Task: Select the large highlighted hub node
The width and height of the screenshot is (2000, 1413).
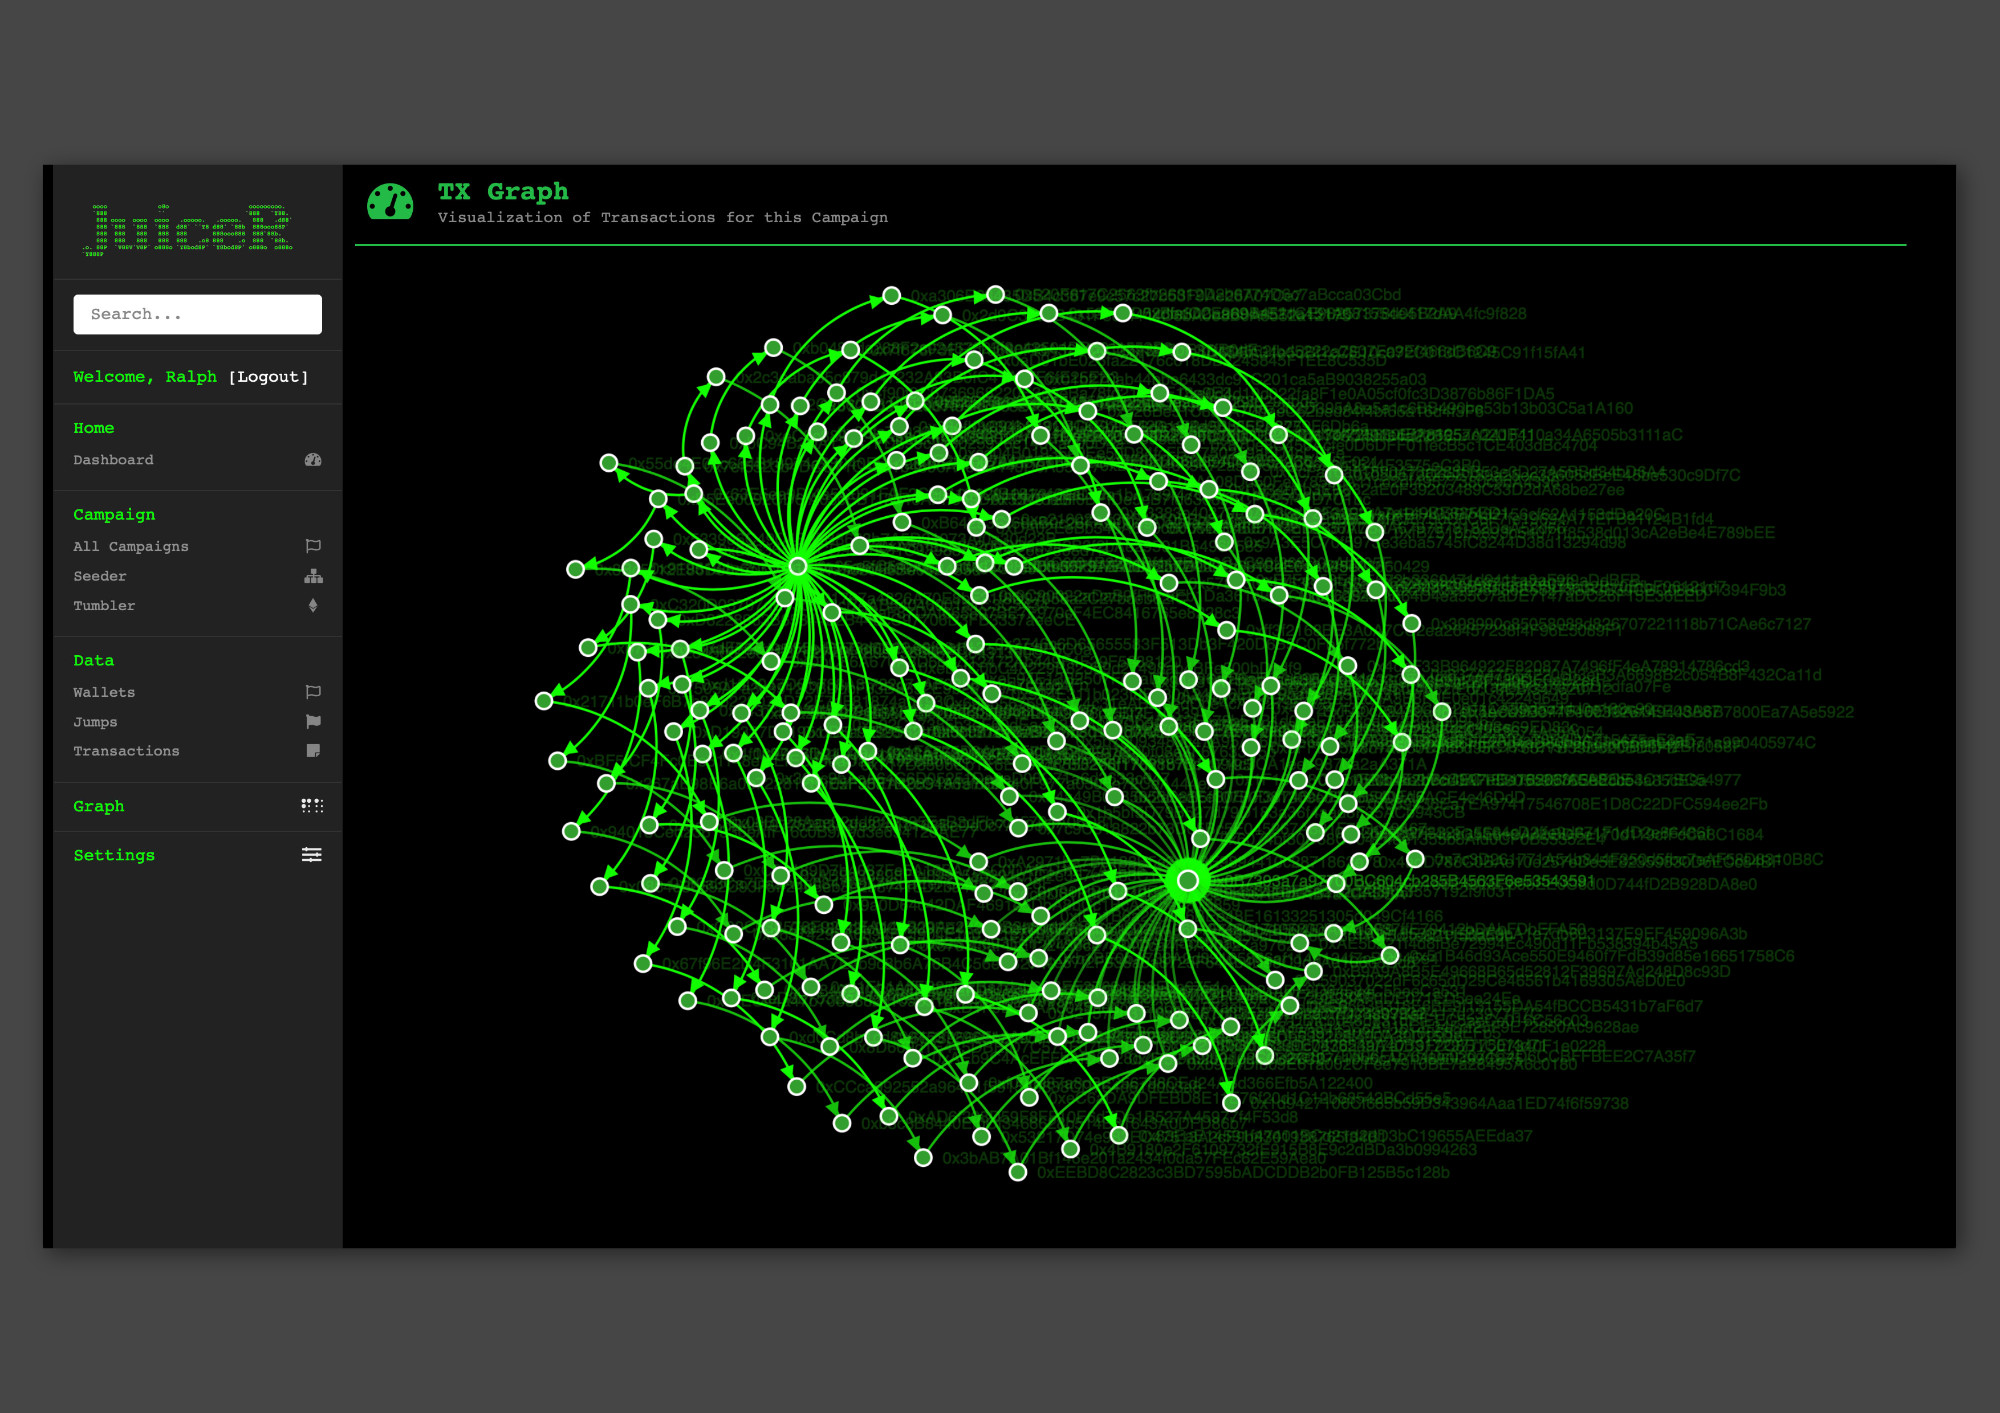Action: [x=1187, y=881]
